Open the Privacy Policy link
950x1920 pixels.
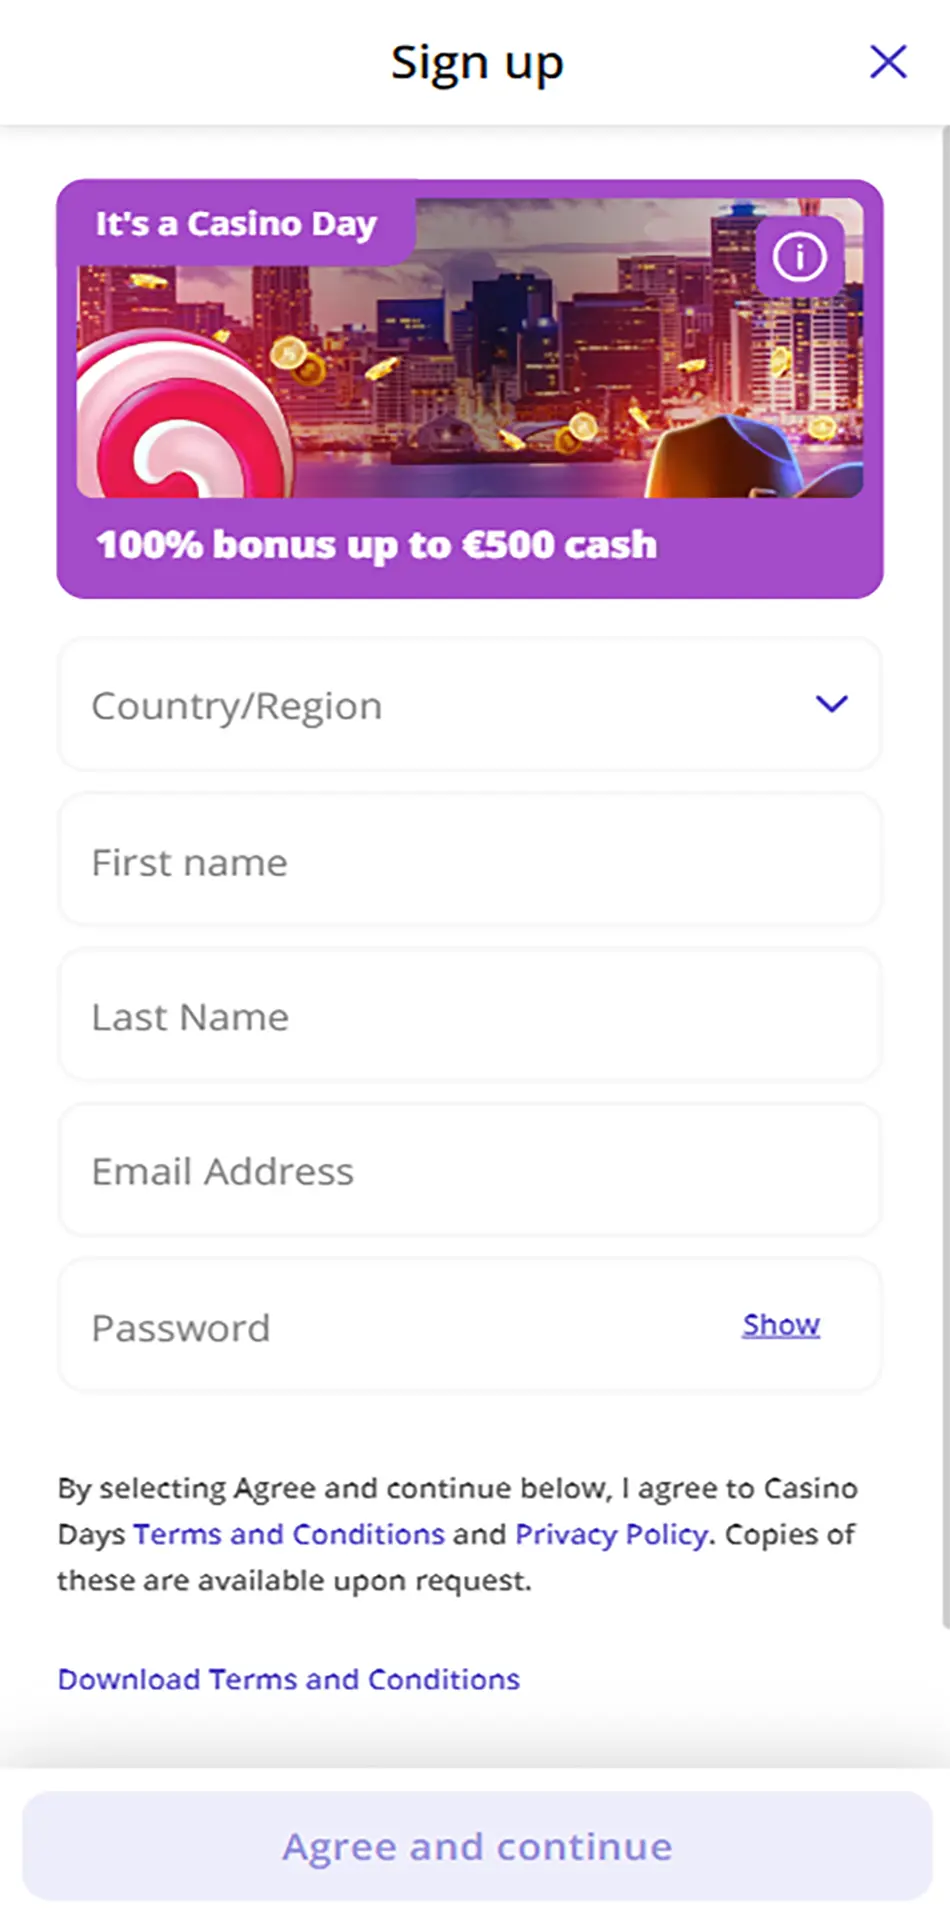(611, 1534)
